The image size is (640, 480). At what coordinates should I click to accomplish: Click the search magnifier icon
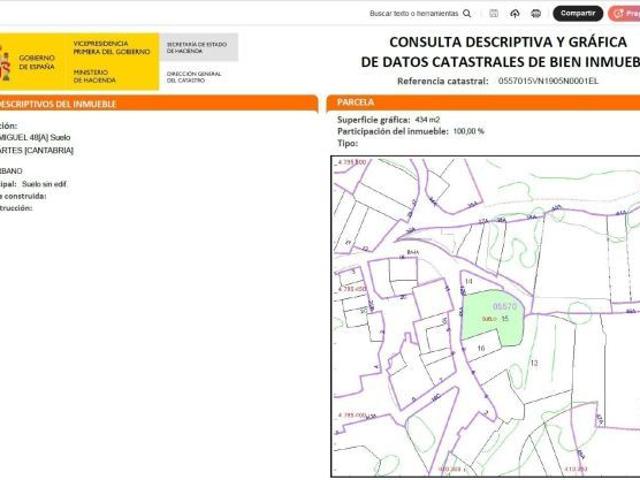pos(468,14)
